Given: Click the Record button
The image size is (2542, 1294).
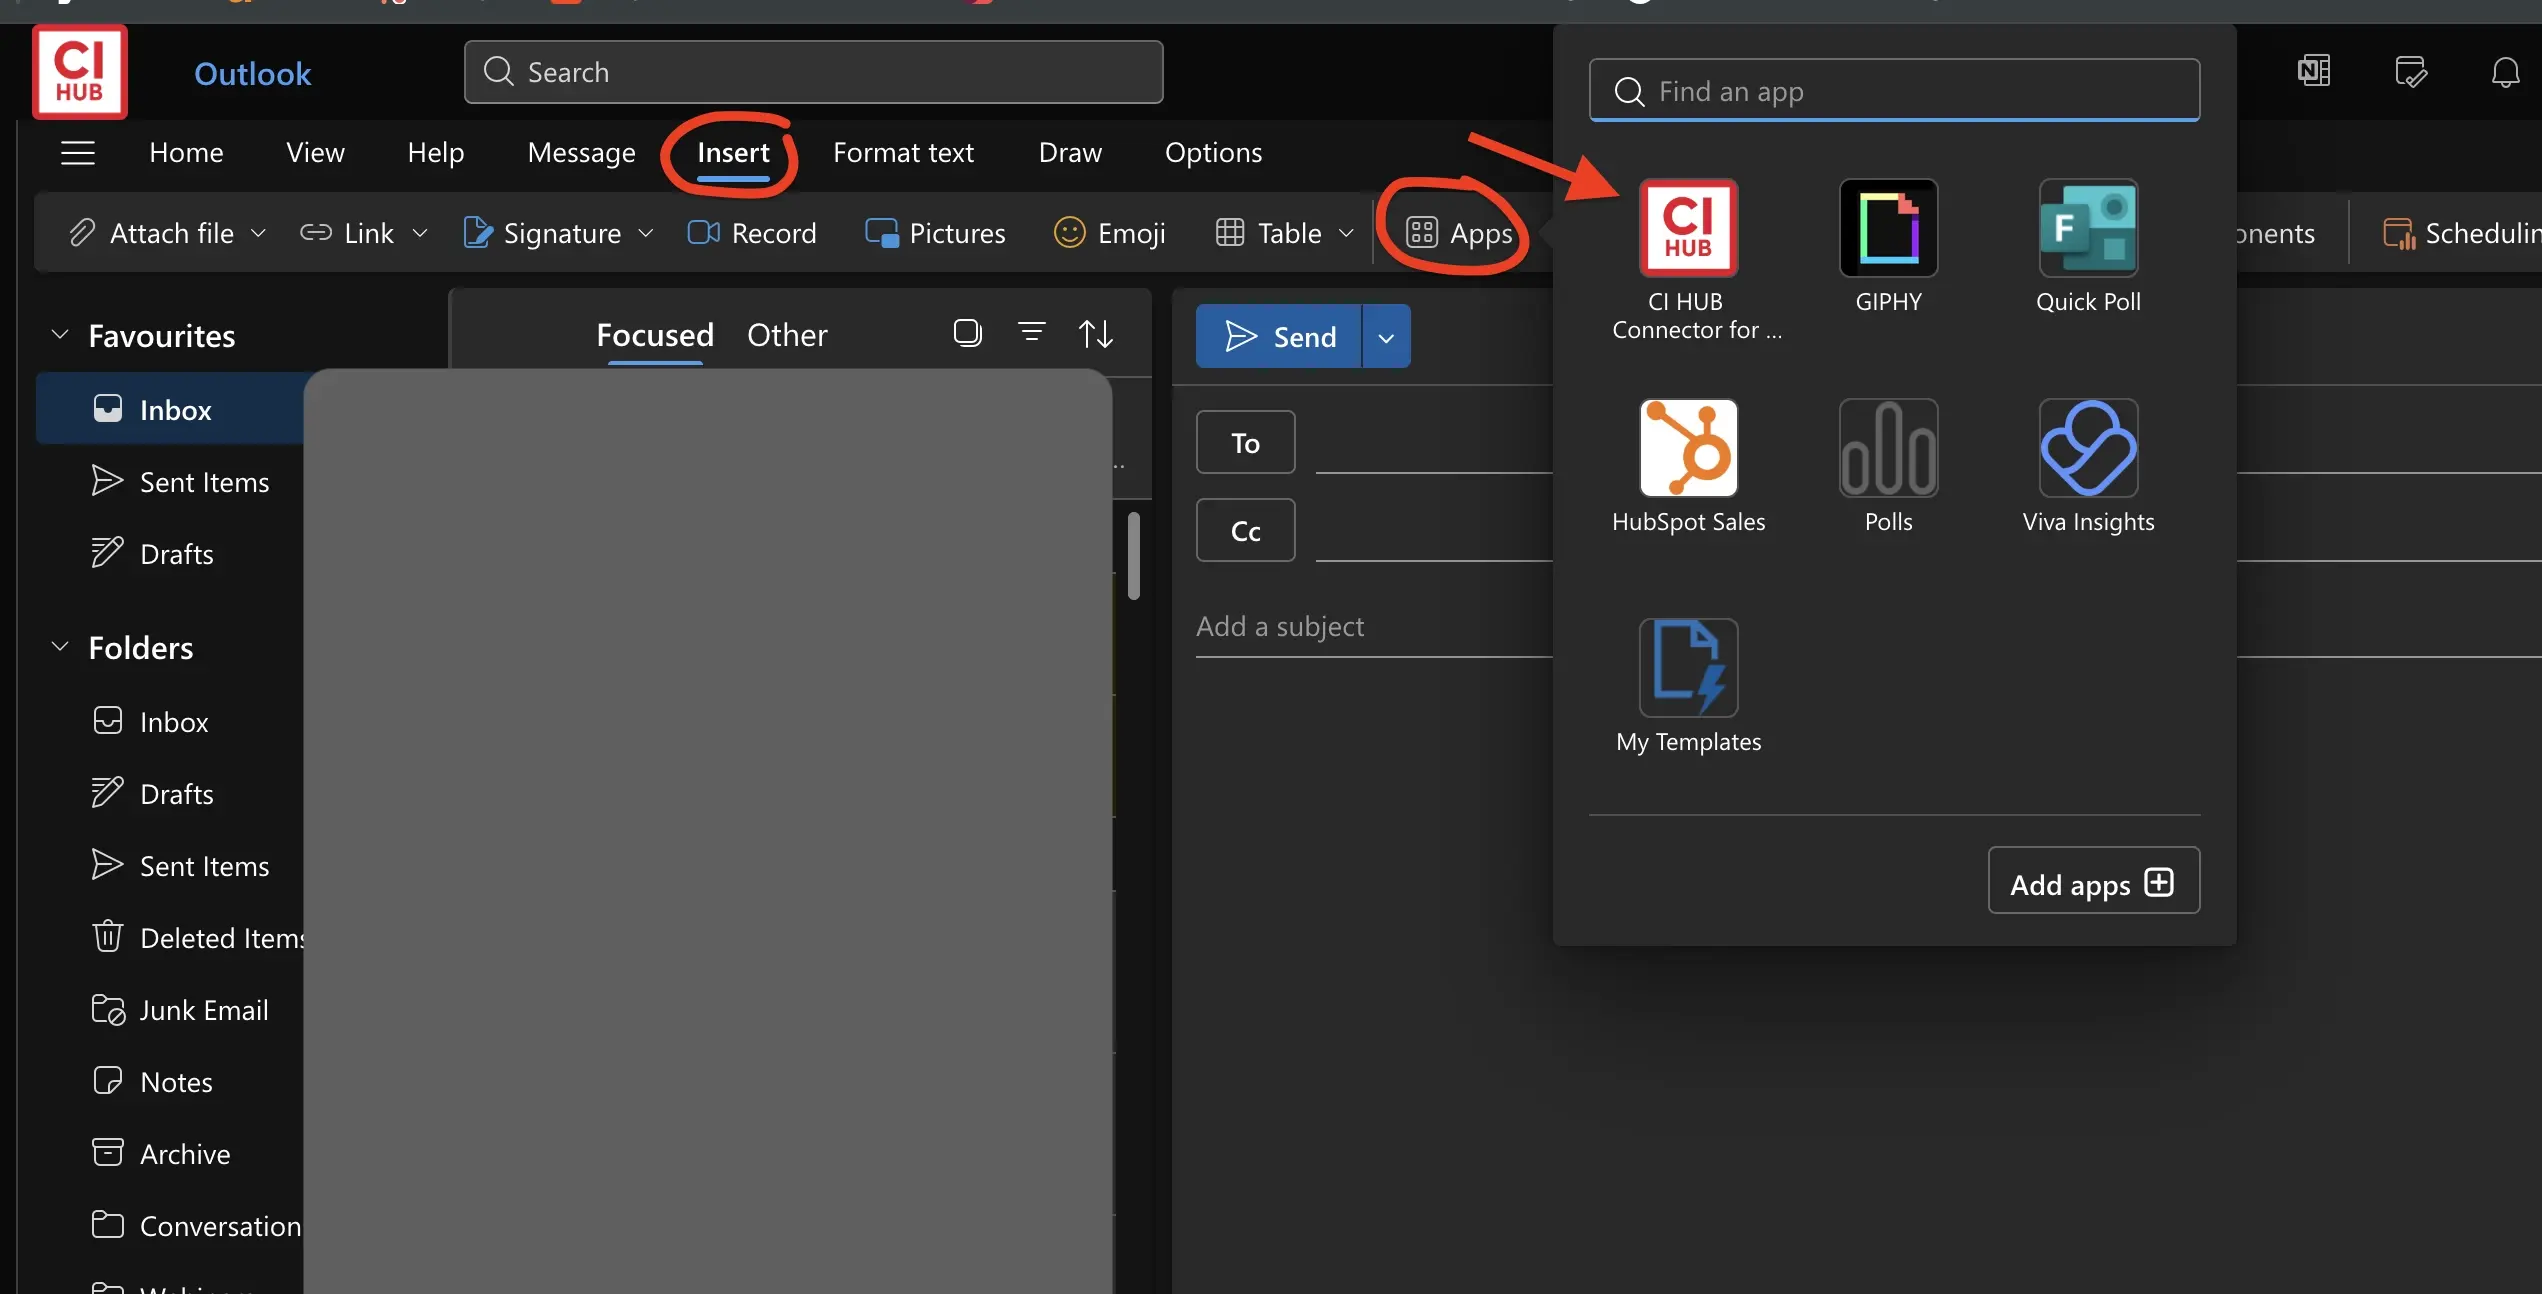Looking at the screenshot, I should pyautogui.click(x=752, y=232).
